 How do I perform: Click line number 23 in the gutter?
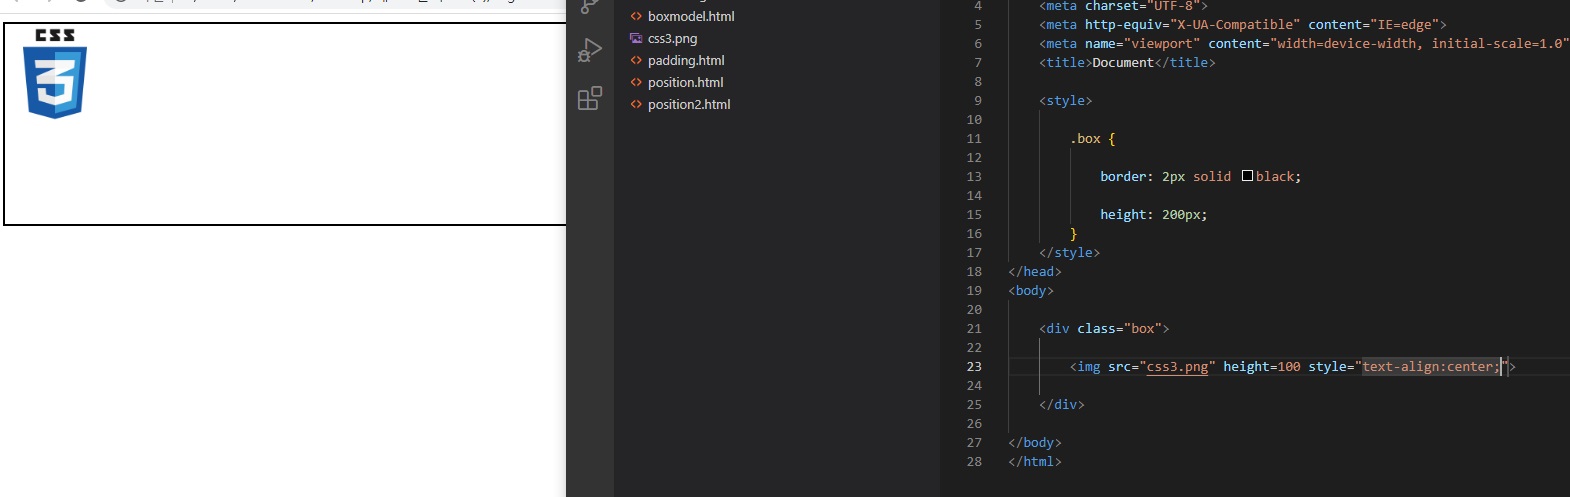pos(974,367)
